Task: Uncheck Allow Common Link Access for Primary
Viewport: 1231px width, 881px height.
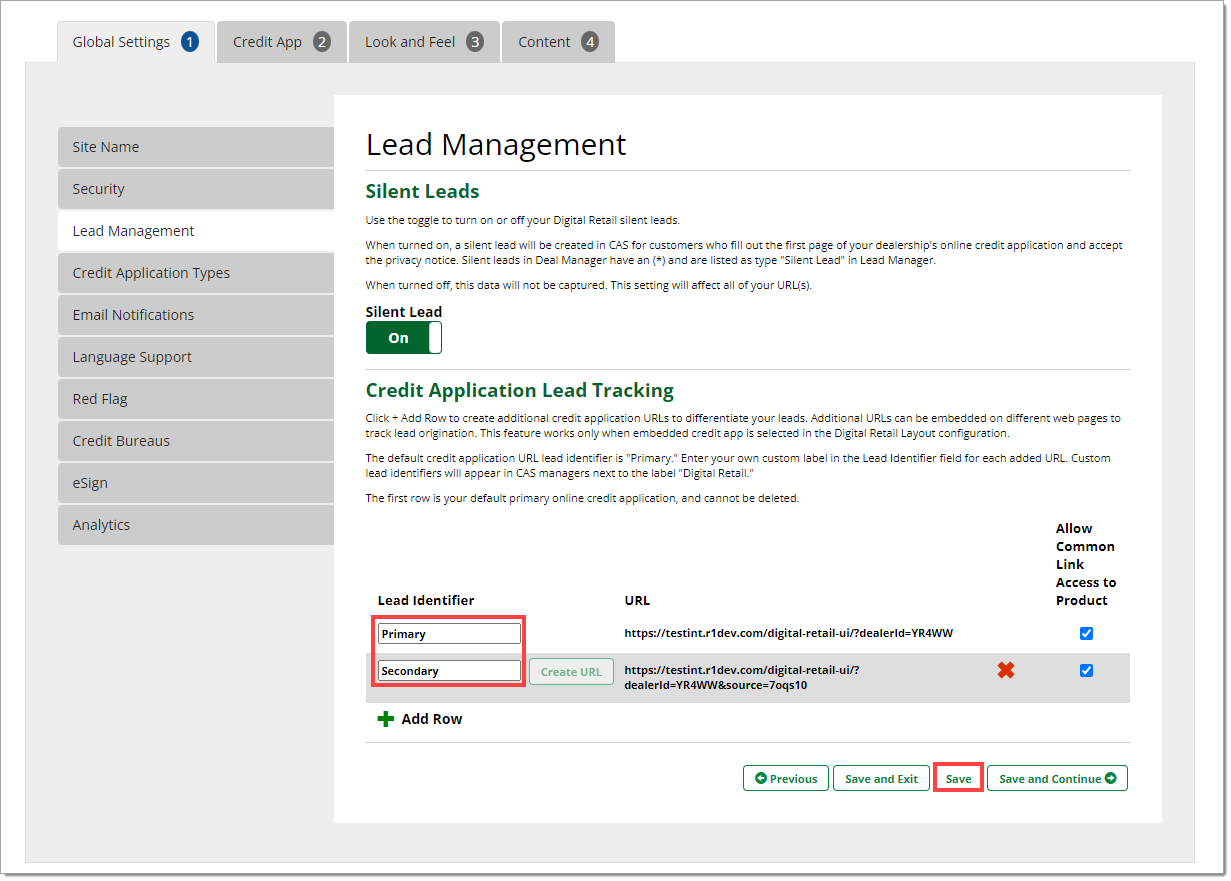Action: pyautogui.click(x=1087, y=633)
